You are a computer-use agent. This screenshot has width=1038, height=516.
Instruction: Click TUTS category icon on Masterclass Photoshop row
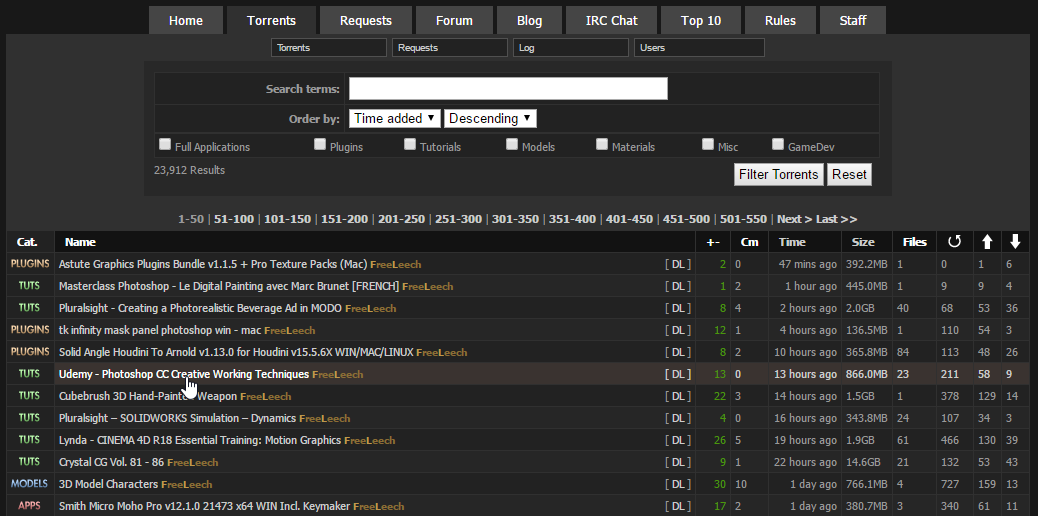[30, 285]
